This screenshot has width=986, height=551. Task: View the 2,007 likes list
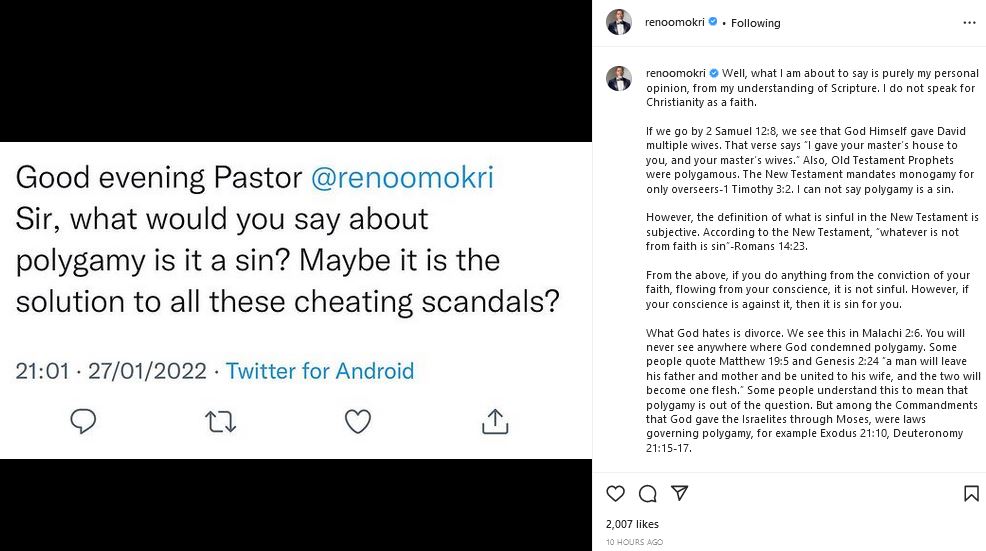click(632, 524)
